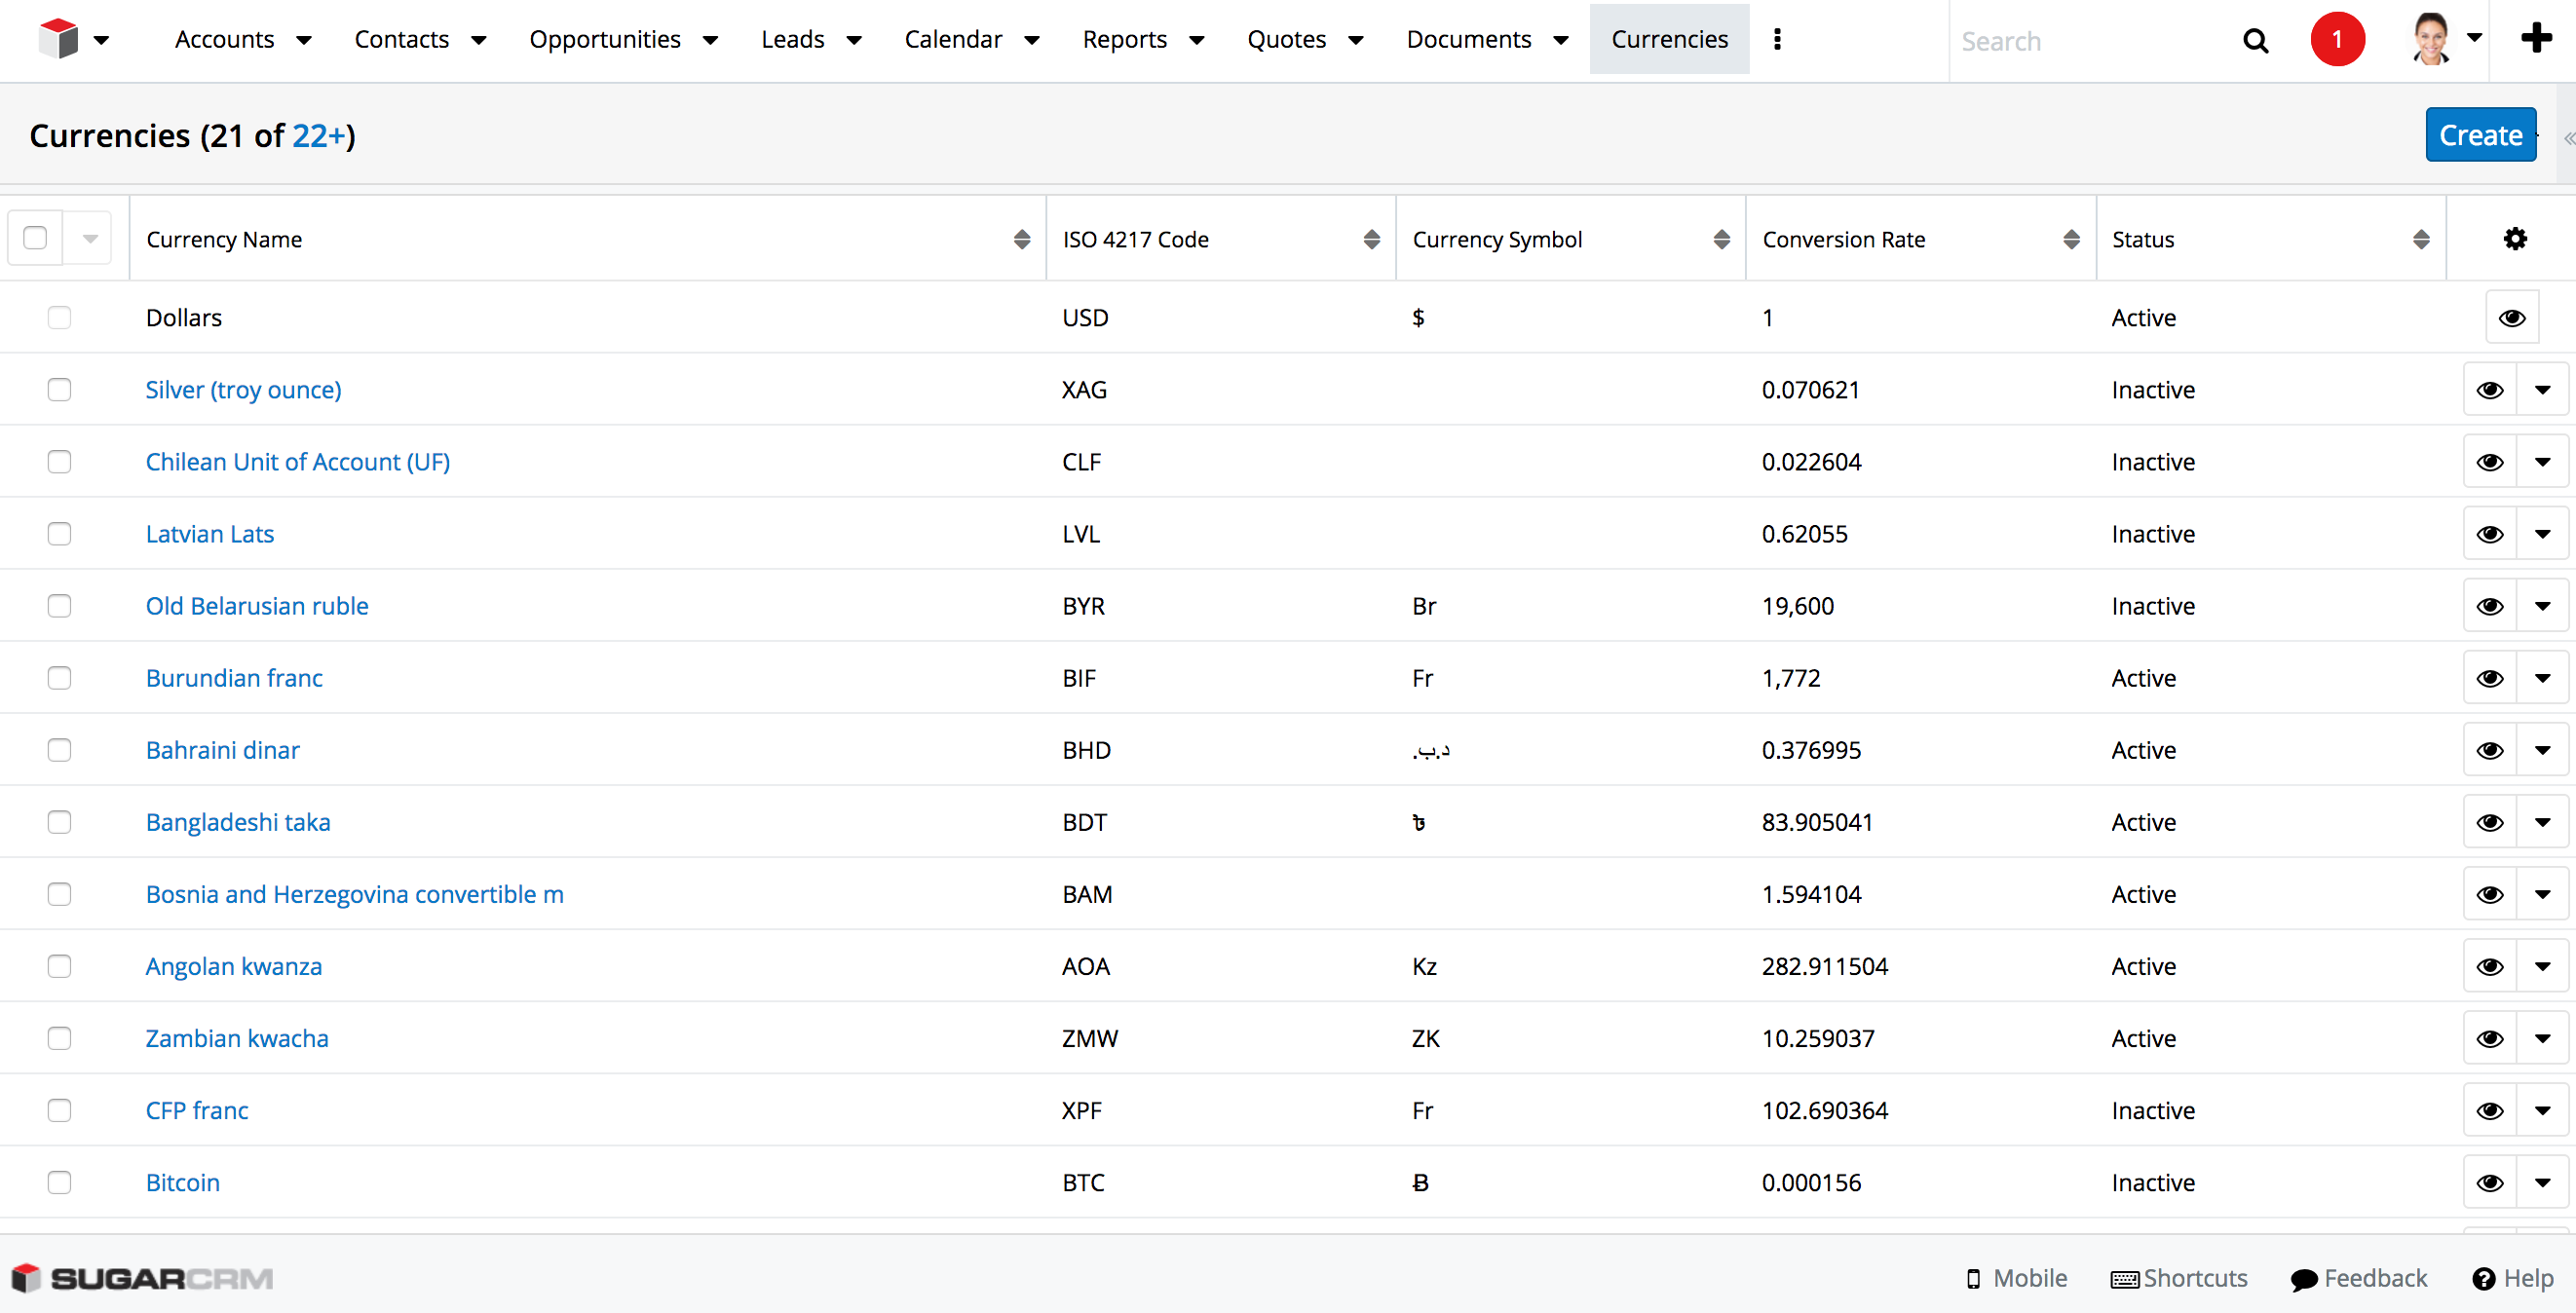2576x1313 pixels.
Task: Open keyboard Shortcuts in footer
Action: pos(2179,1279)
